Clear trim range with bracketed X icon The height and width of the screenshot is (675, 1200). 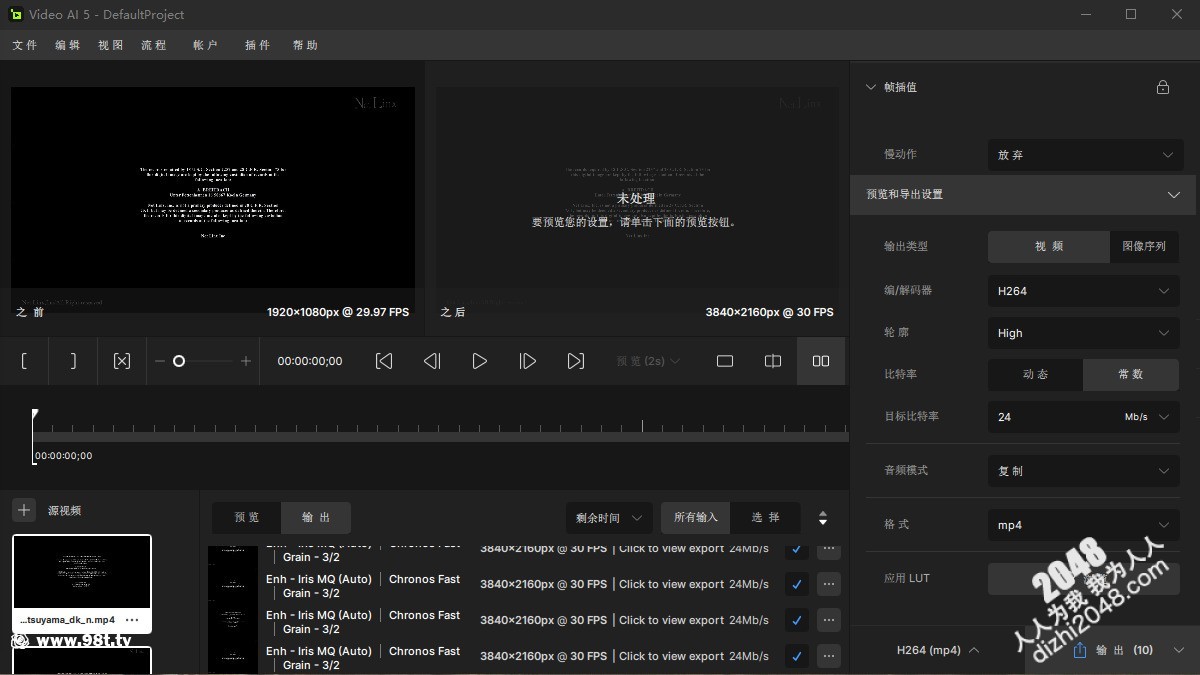click(x=122, y=361)
